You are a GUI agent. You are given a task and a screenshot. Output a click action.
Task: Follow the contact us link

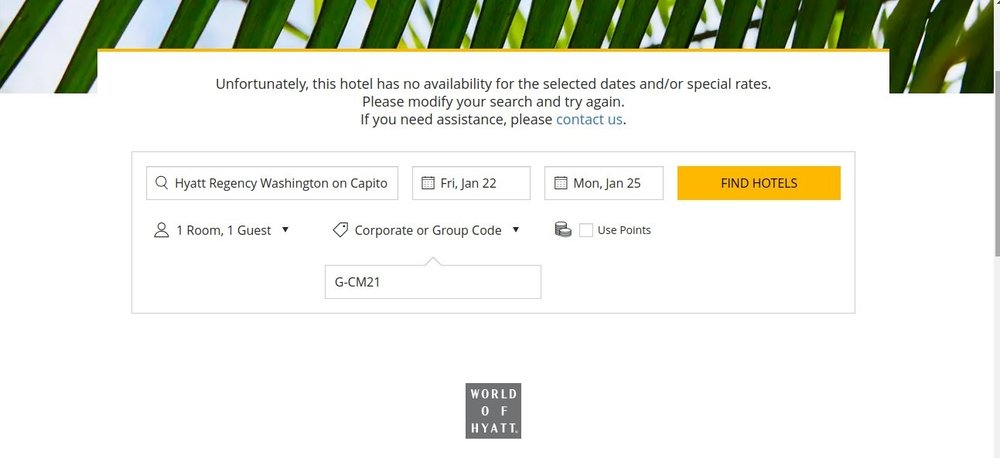pos(589,119)
